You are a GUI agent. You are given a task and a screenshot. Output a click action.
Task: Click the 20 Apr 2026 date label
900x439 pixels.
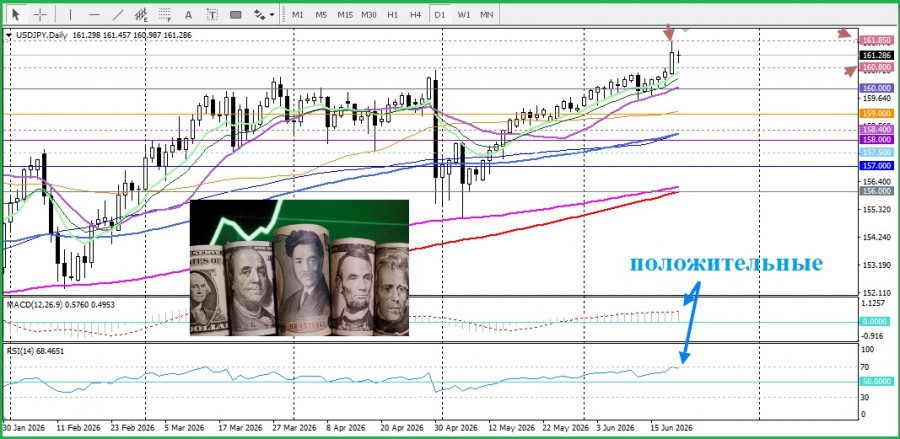click(404, 428)
